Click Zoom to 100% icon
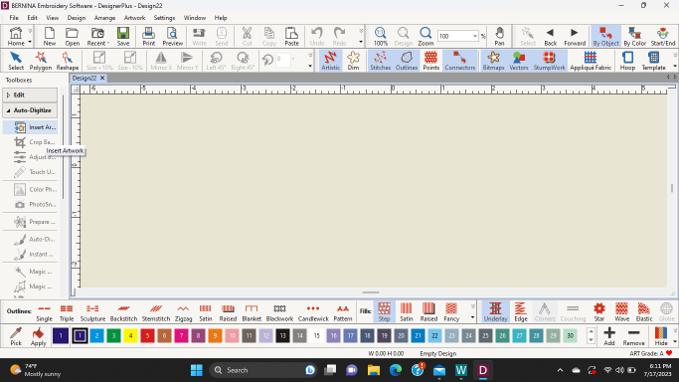 pos(381,37)
